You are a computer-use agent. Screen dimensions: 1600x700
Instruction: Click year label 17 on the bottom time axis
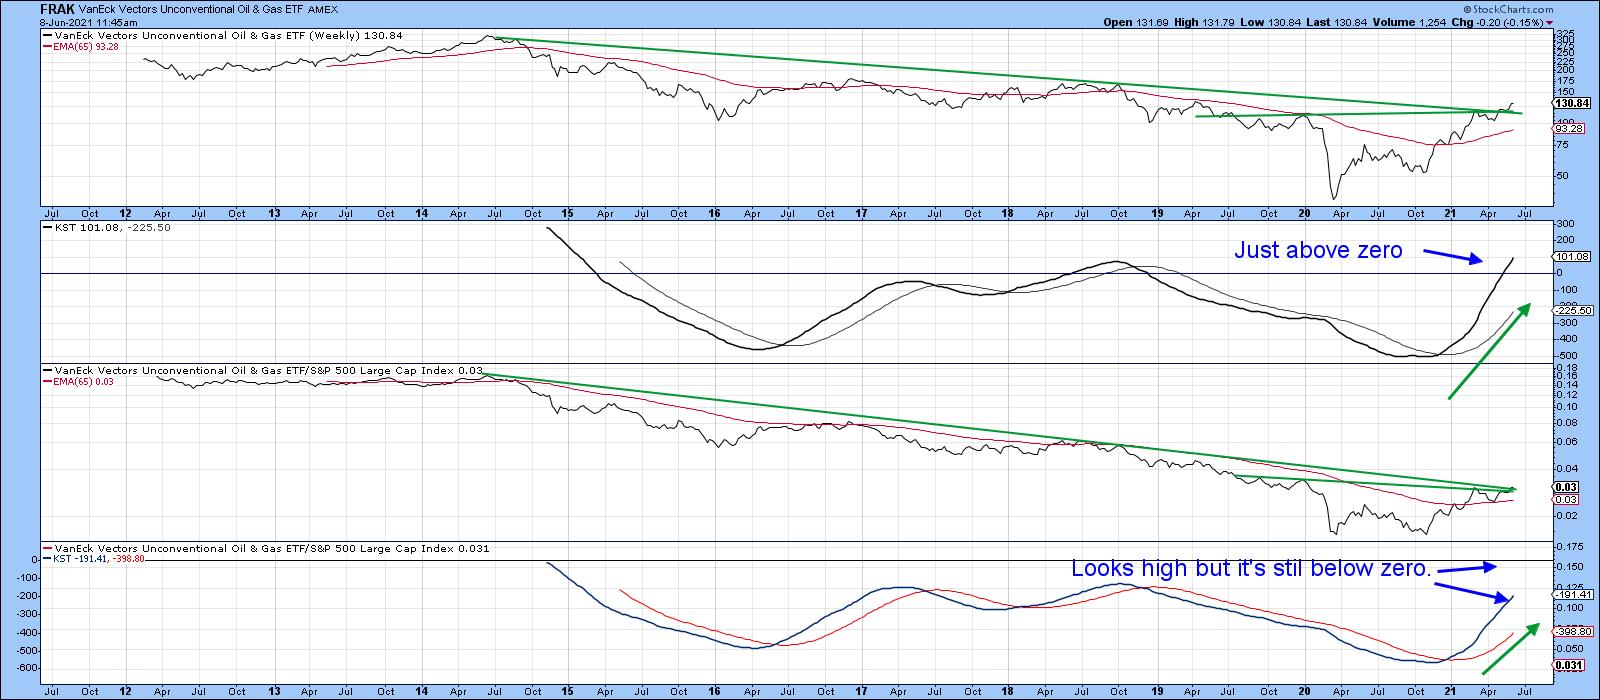point(861,690)
